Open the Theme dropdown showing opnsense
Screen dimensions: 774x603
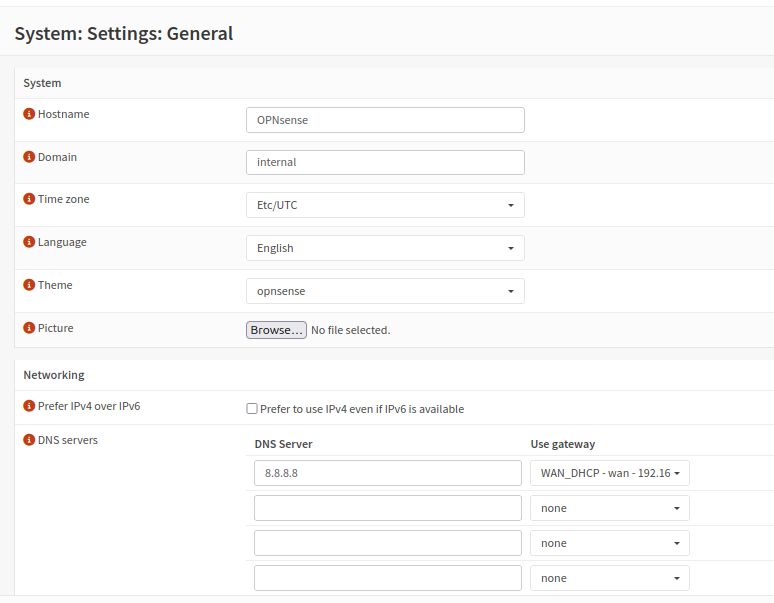385,291
